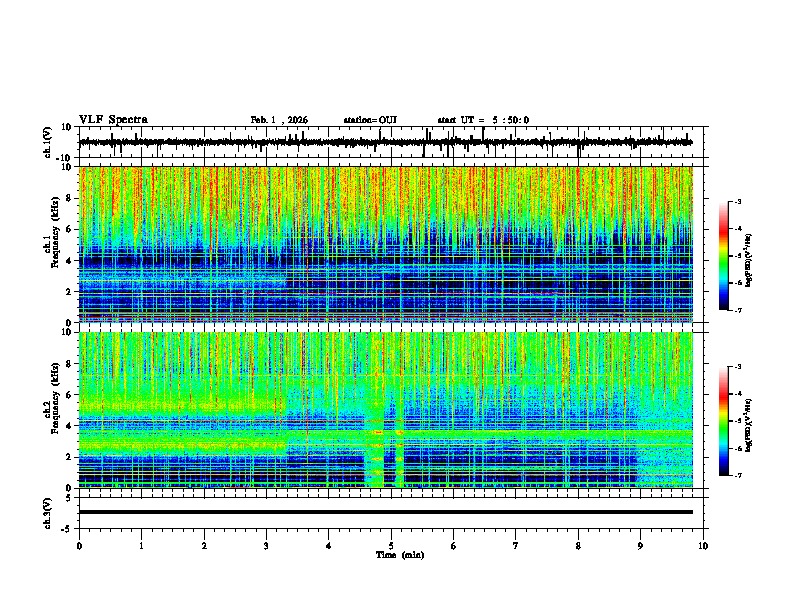The image size is (792, 612).
Task: Click time axis tick label "1"
Action: point(141,546)
